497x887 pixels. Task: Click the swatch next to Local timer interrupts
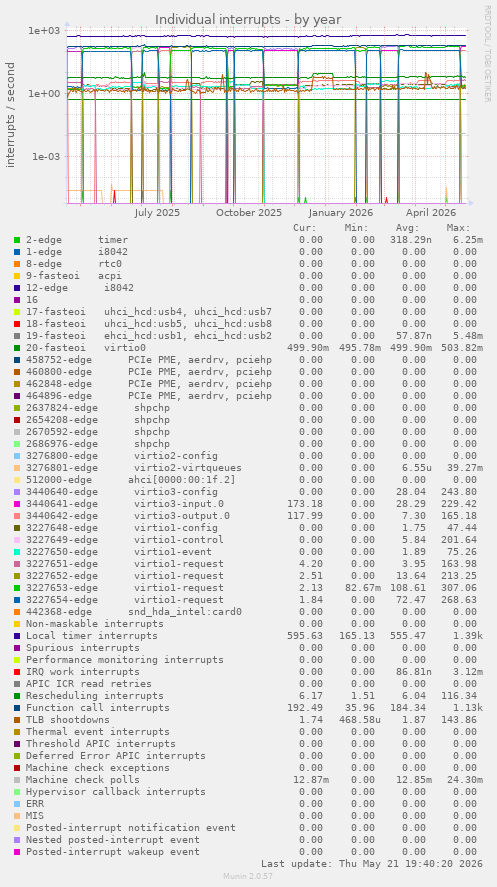click(x=17, y=636)
